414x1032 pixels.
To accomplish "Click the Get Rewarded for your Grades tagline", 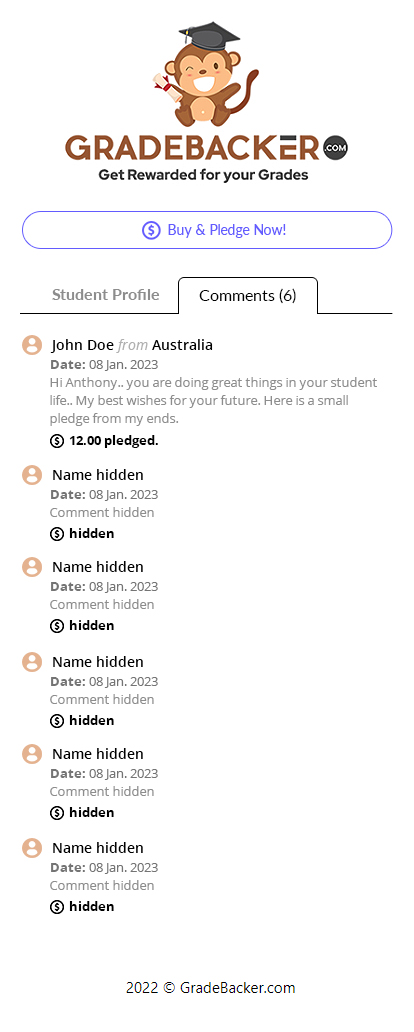I will tap(203, 175).
